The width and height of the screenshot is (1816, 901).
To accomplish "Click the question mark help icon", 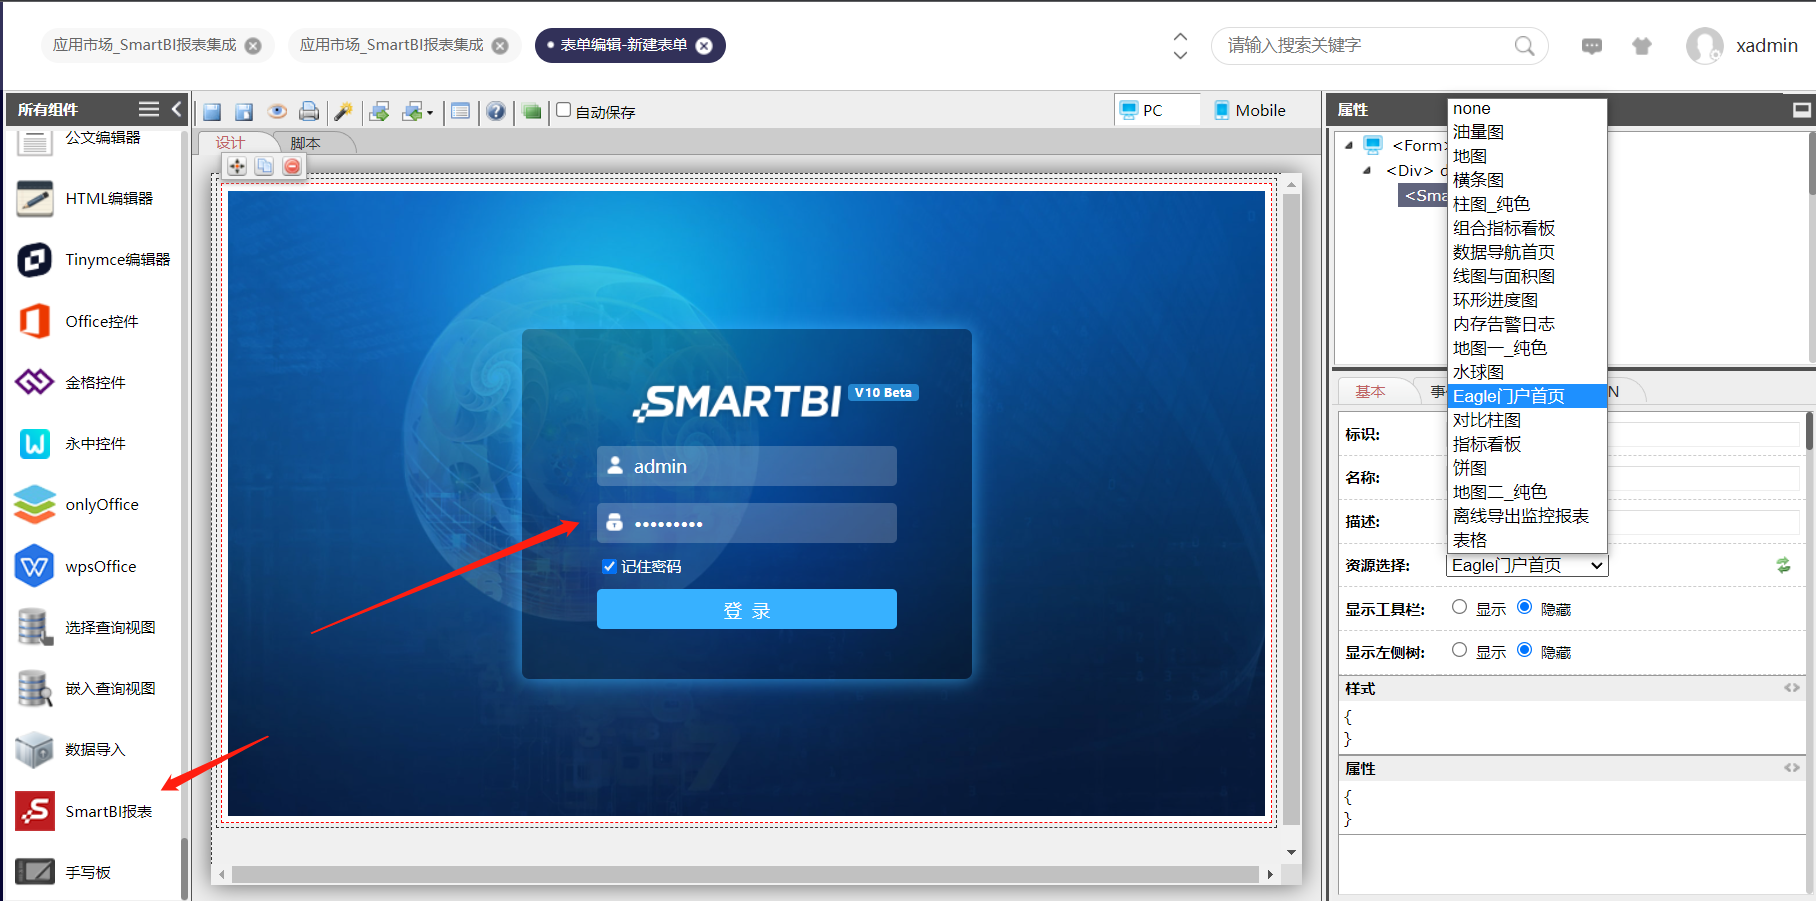I will (496, 112).
